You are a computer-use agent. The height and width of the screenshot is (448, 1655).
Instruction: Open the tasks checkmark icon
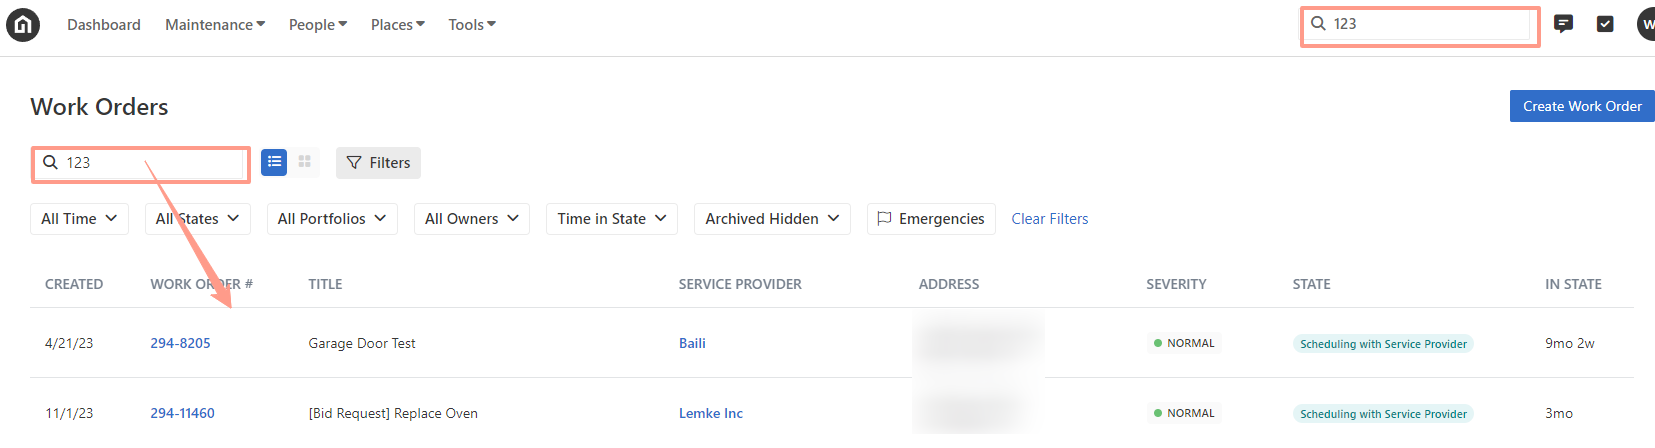(1605, 24)
